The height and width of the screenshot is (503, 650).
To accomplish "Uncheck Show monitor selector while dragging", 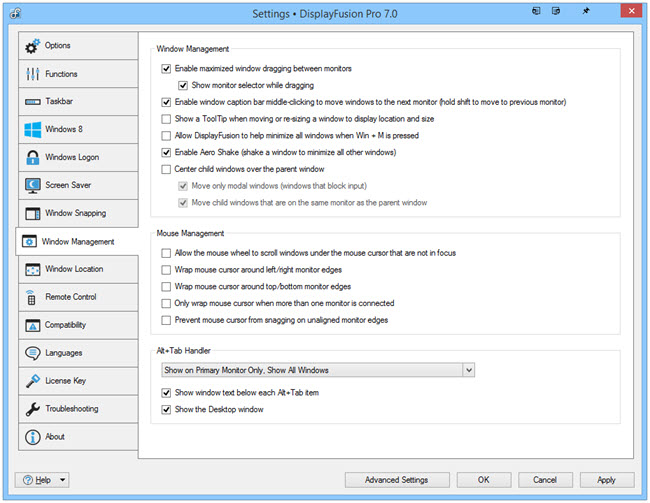I will [x=183, y=85].
